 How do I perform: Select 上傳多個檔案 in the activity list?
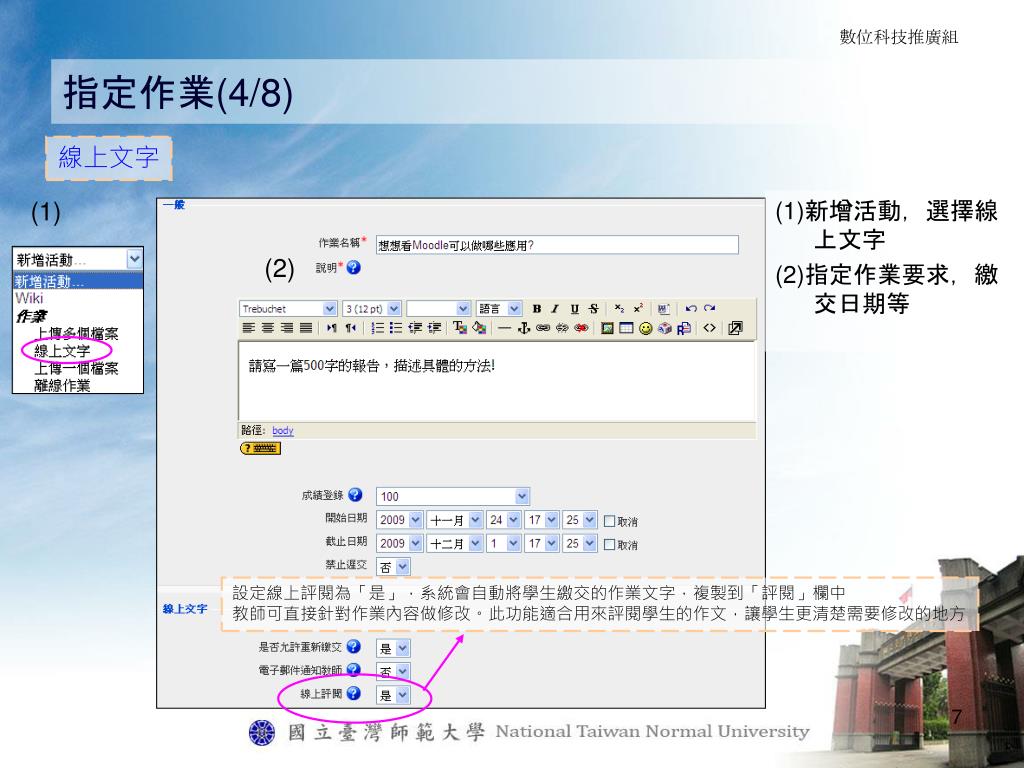point(76,334)
